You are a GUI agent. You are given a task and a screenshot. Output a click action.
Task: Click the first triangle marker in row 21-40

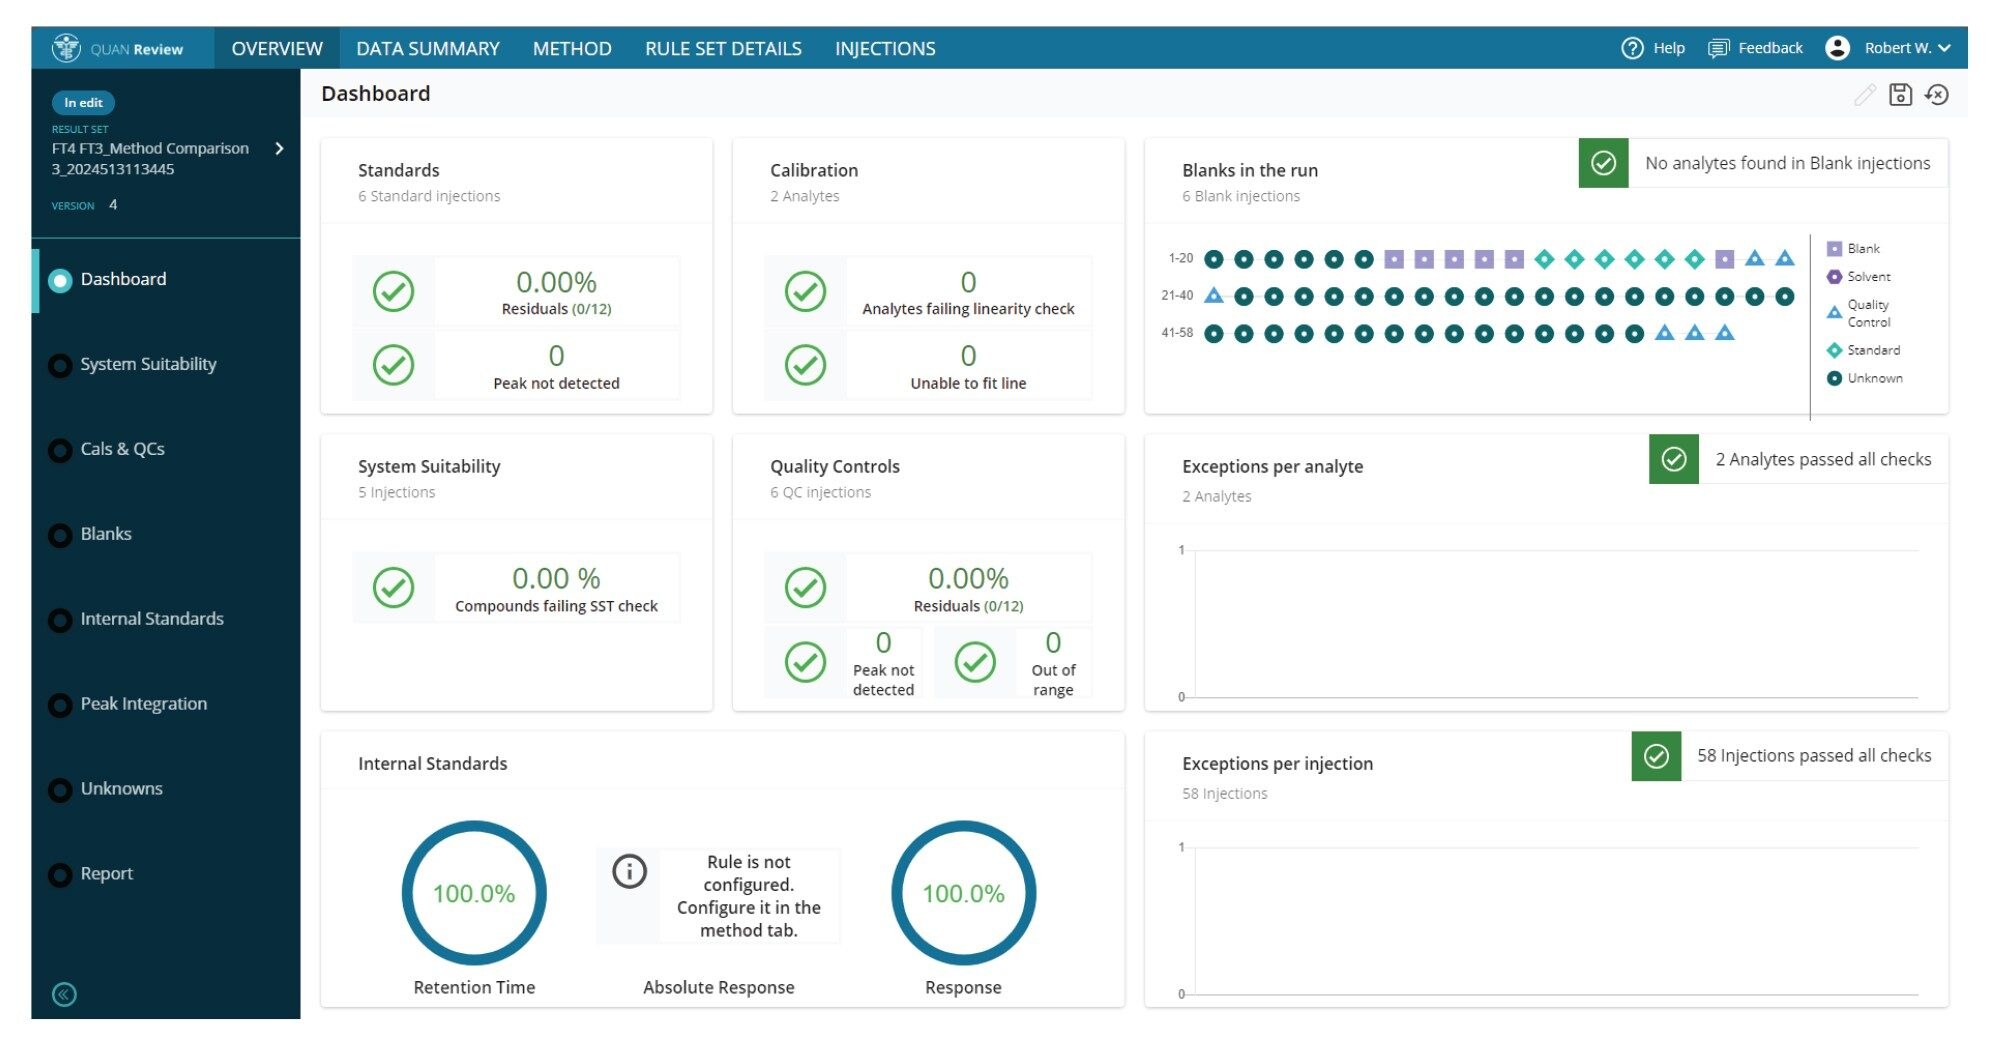[x=1214, y=296]
